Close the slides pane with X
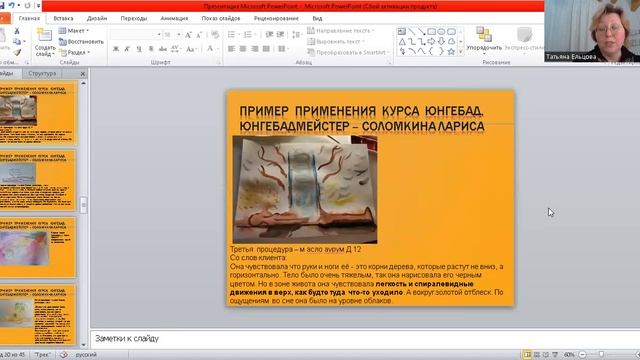This screenshot has height=360, width=640. click(83, 74)
